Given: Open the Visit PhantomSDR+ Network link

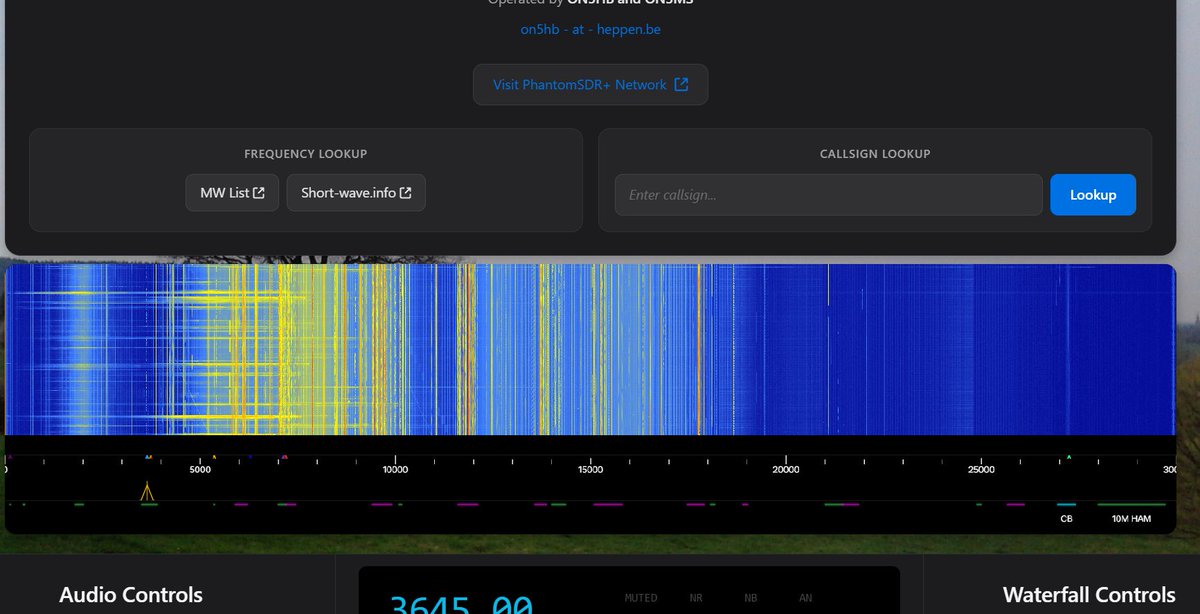Looking at the screenshot, I should (x=590, y=85).
